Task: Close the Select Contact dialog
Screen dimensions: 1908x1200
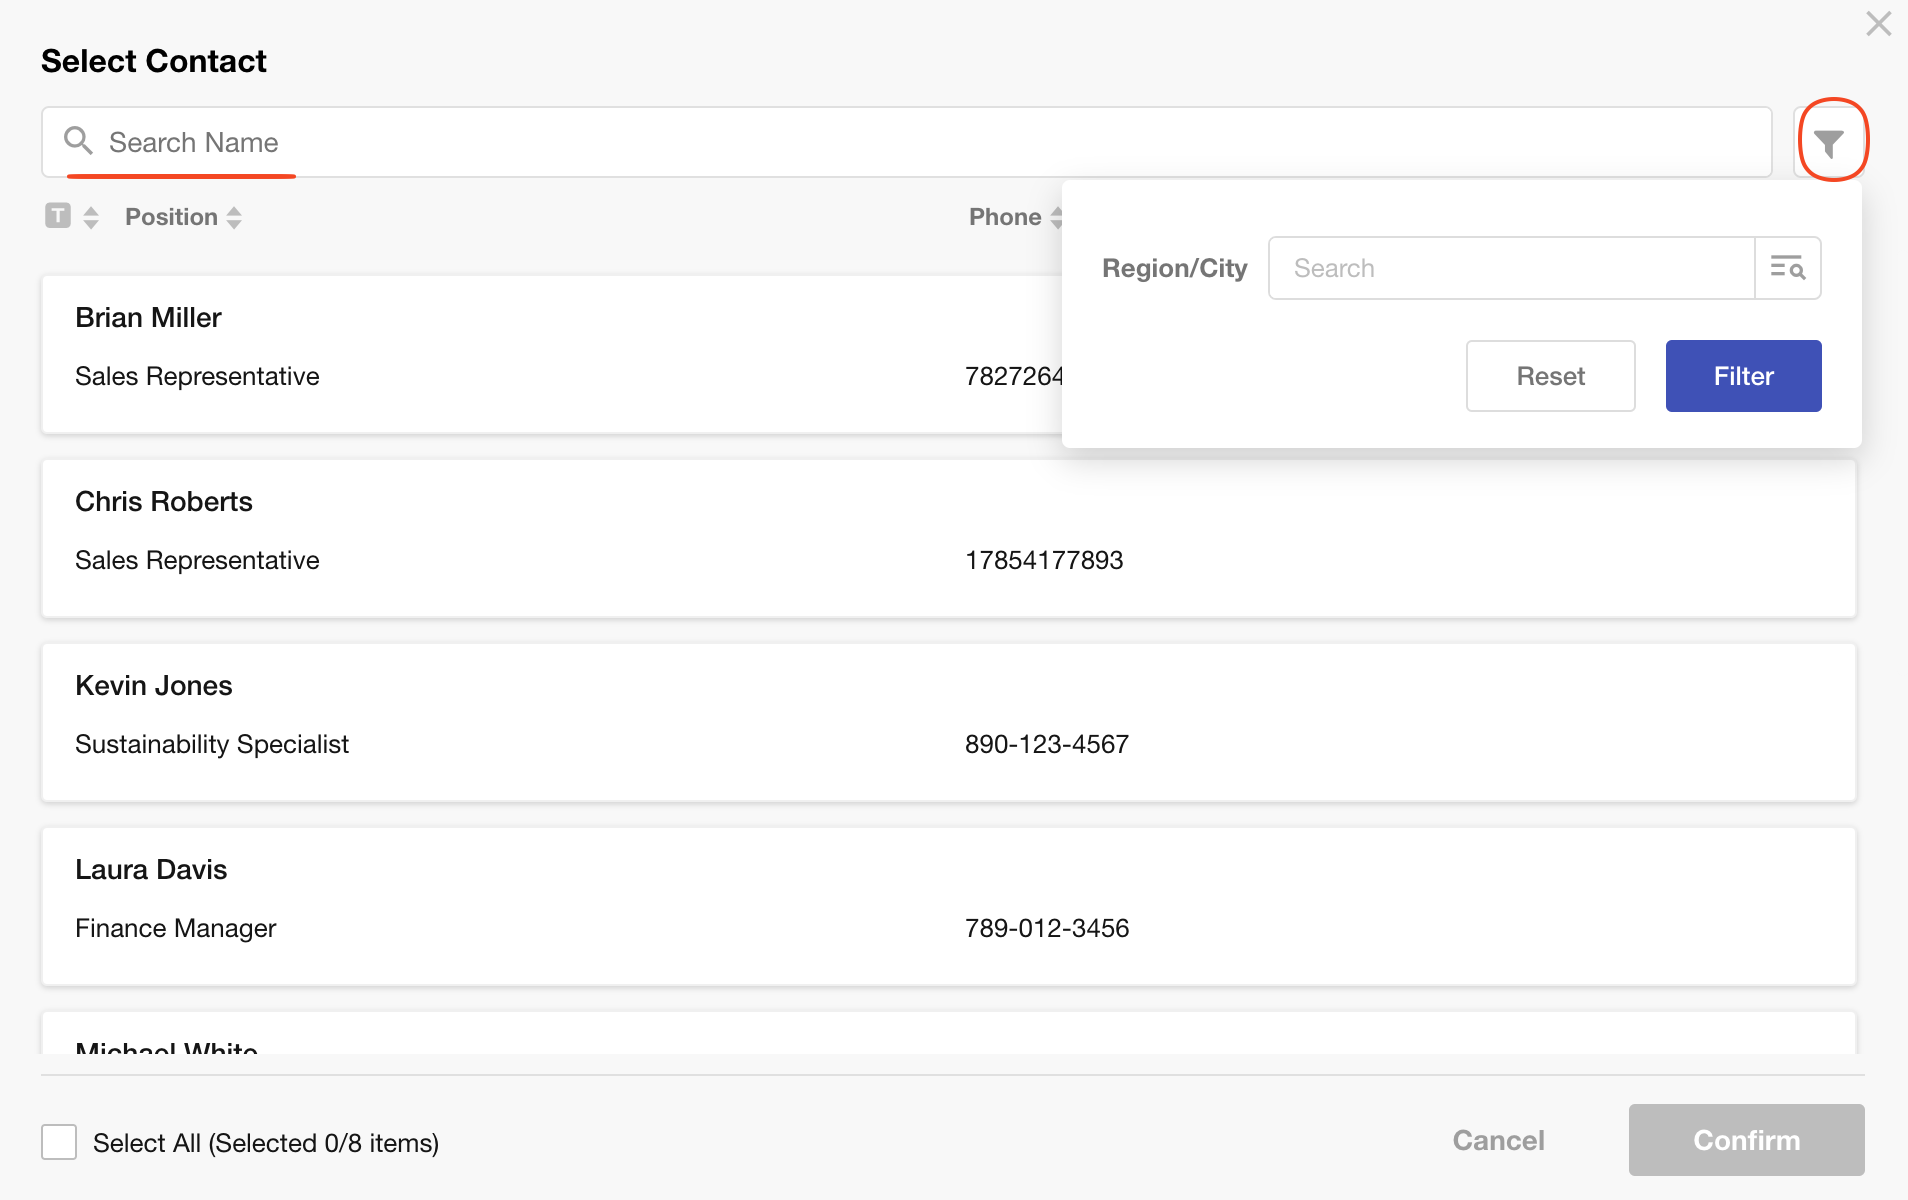Action: [1878, 24]
